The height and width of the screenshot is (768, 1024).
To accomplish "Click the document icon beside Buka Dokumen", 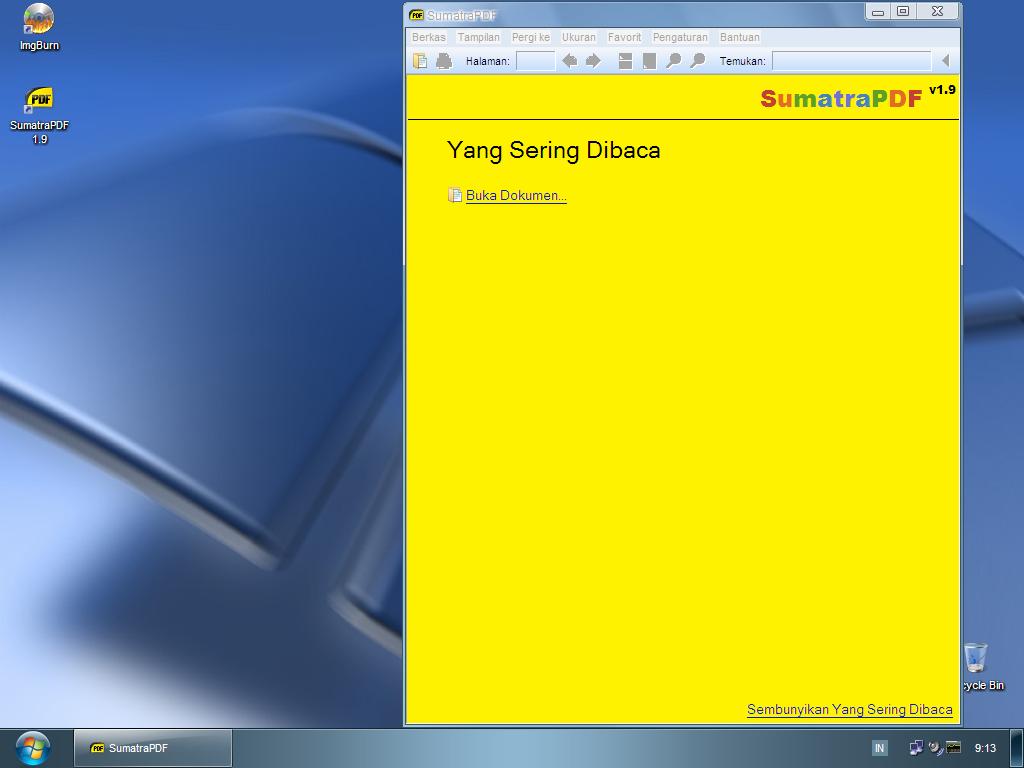I will pyautogui.click(x=455, y=195).
